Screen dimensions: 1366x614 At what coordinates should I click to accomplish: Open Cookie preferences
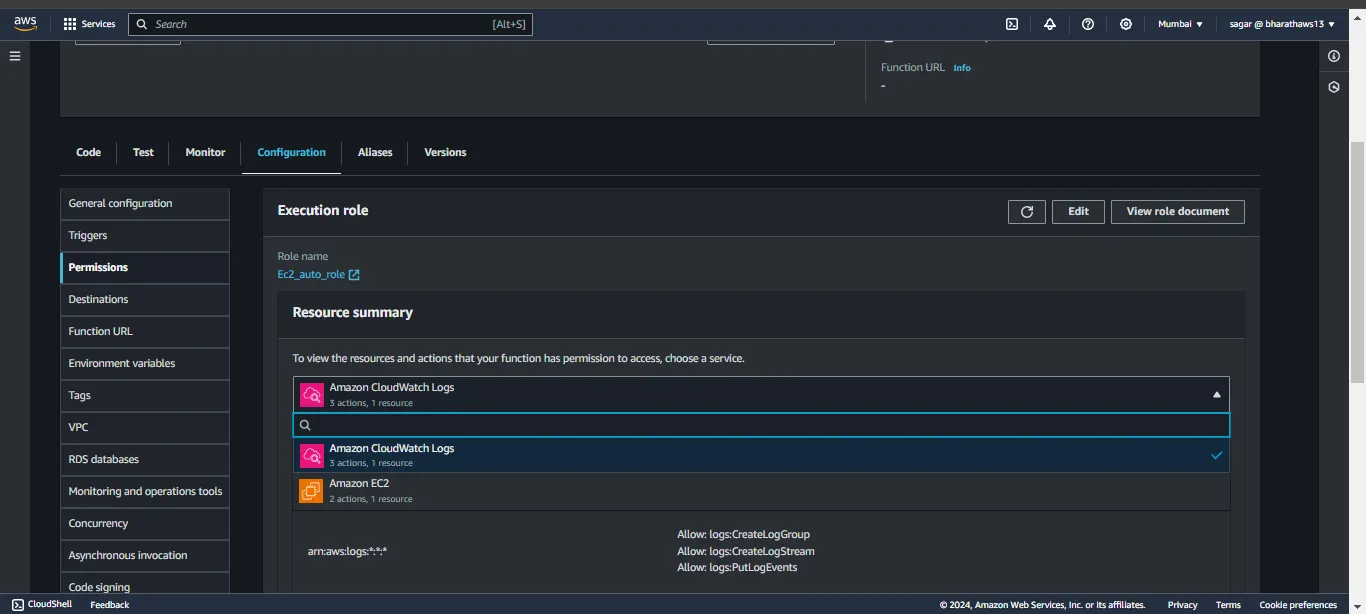[x=1298, y=604]
